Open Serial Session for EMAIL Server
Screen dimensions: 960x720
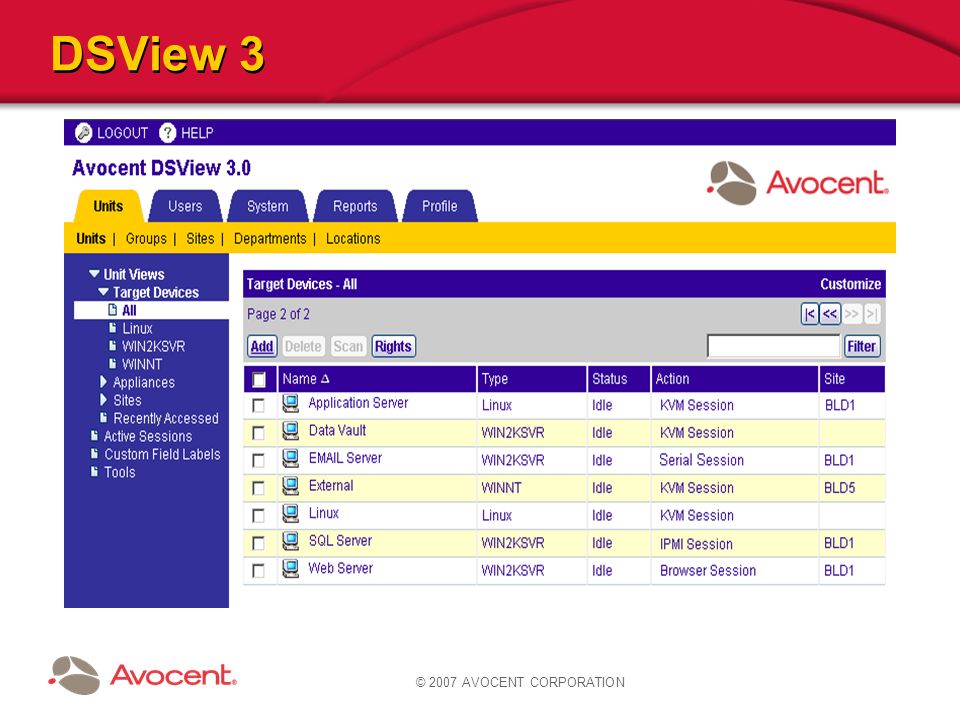702,460
